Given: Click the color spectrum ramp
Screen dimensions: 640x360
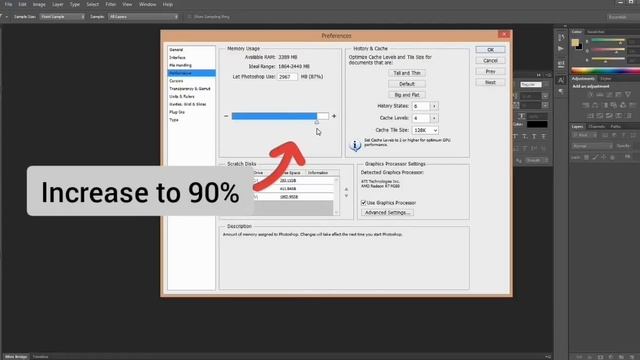Looking at the screenshot, I should pos(605,71).
